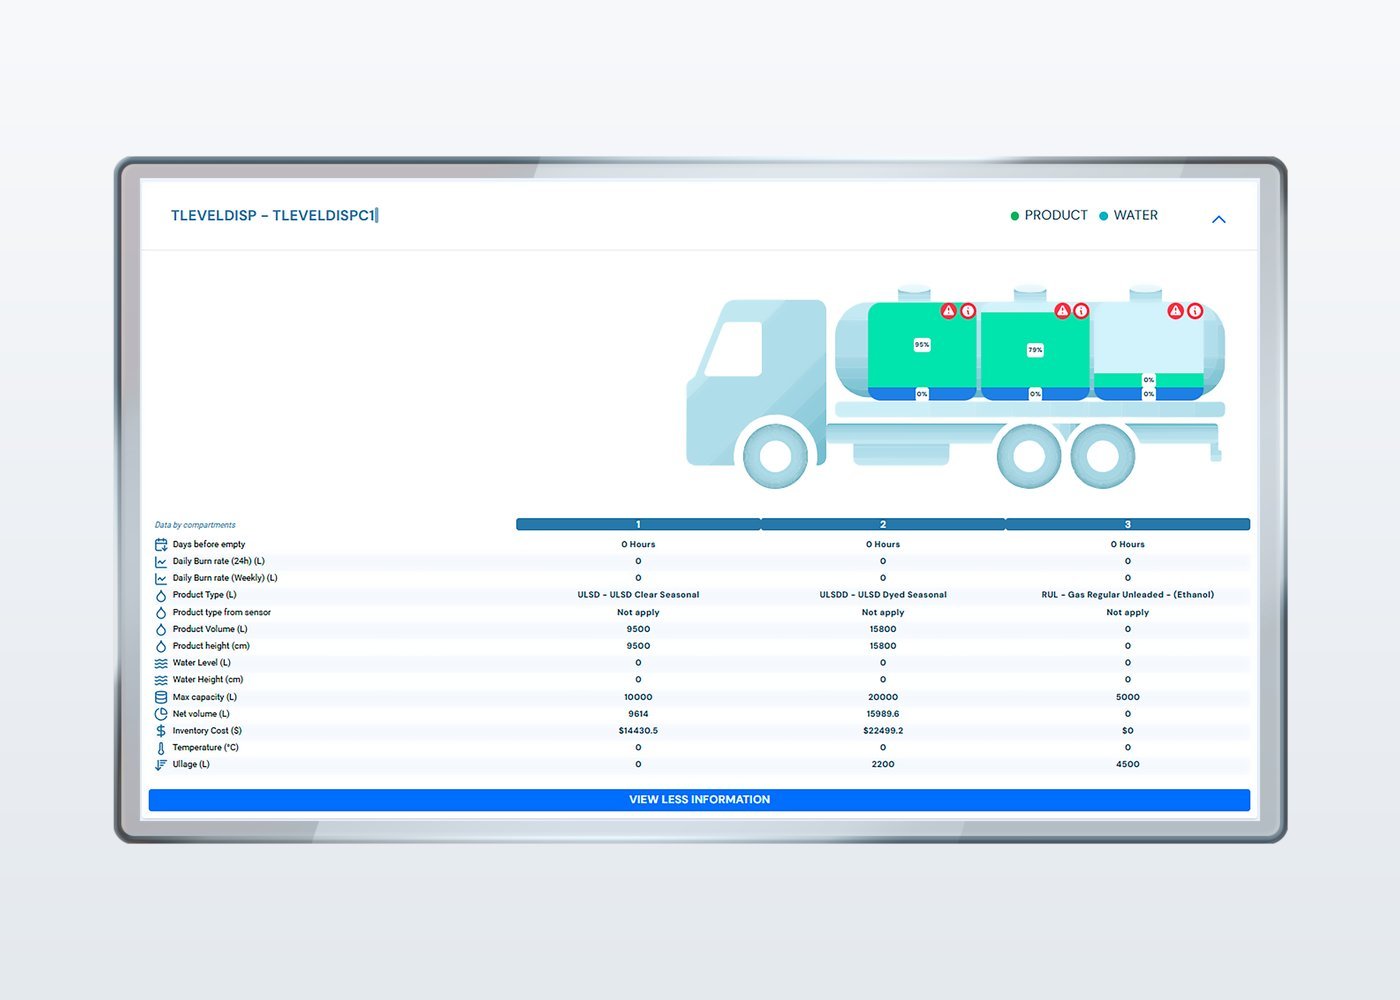
Task: Click the waves icon beside Water Height (cm)
Action: [161, 680]
